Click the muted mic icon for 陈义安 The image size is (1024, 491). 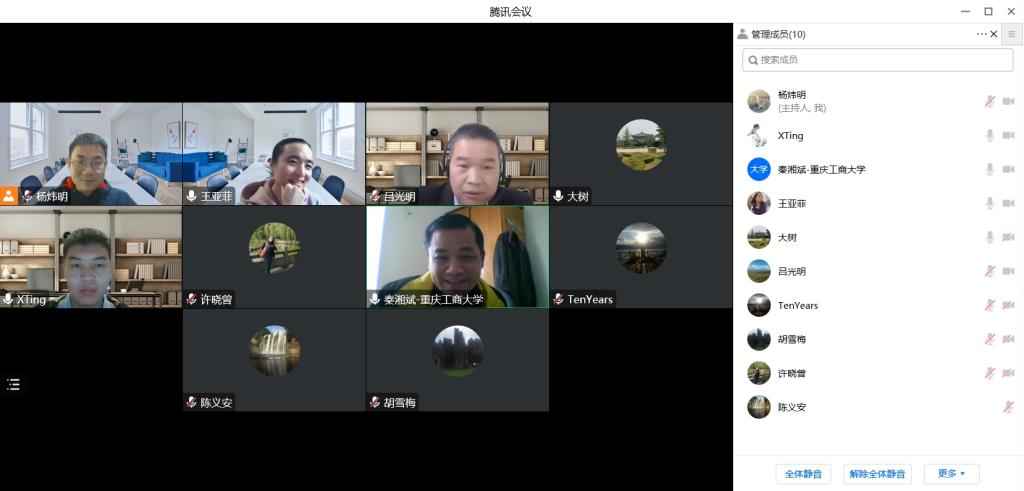1008,407
